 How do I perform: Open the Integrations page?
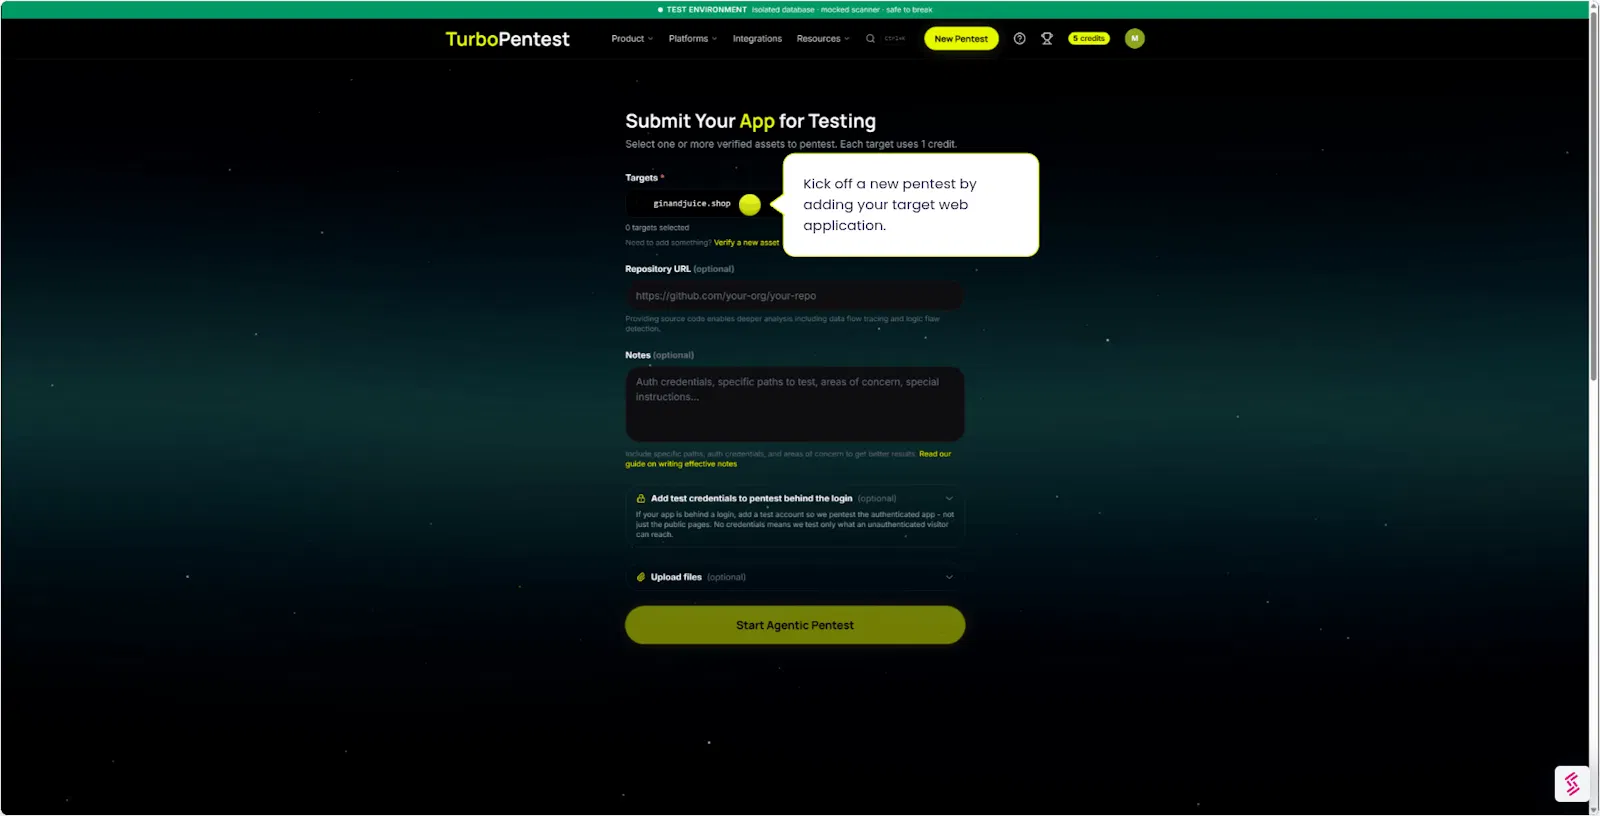tap(757, 39)
